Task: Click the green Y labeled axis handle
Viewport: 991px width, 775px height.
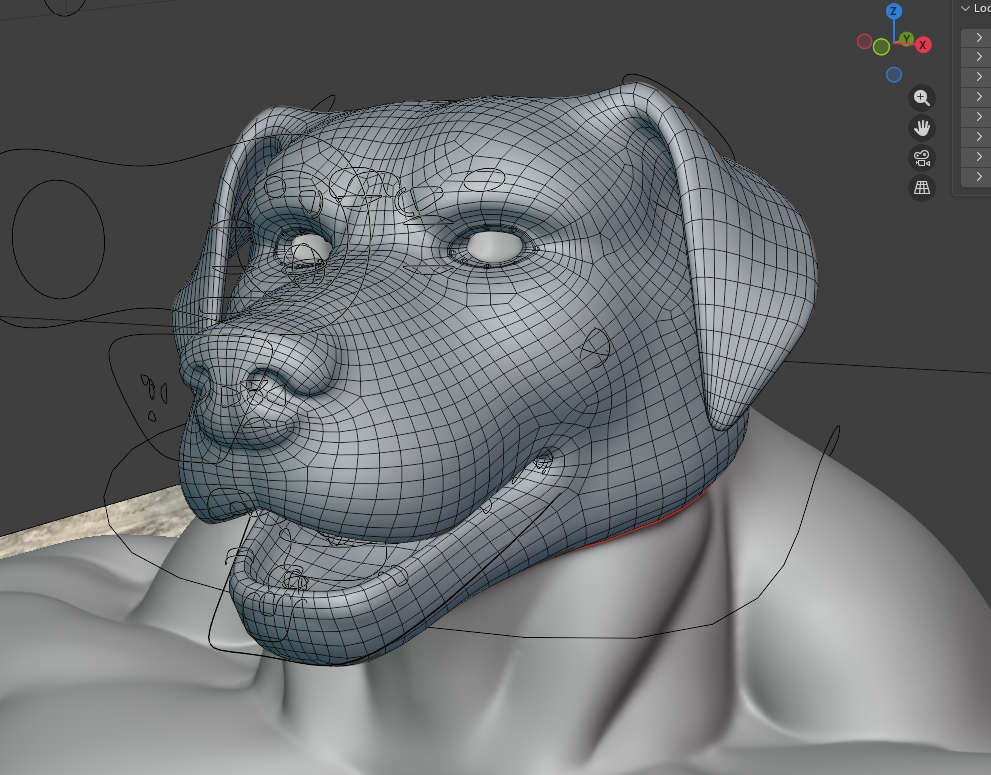Action: coord(906,39)
